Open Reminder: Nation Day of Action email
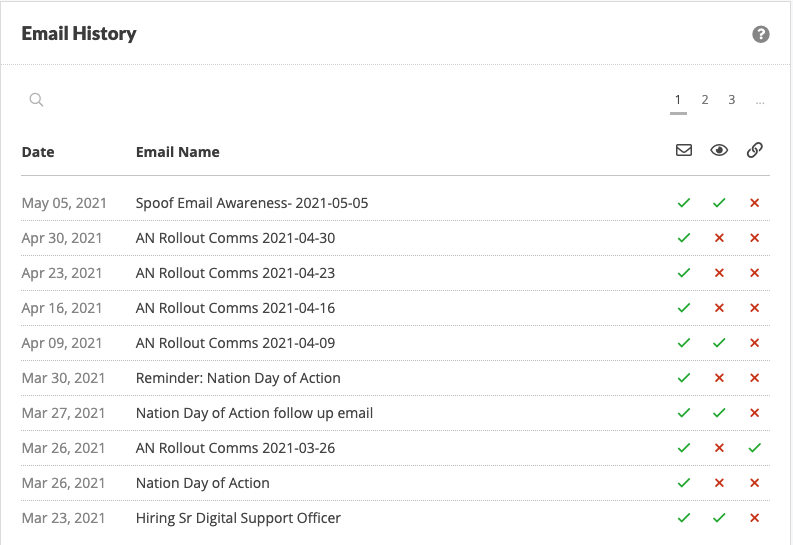Image resolution: width=793 pixels, height=545 pixels. point(238,378)
